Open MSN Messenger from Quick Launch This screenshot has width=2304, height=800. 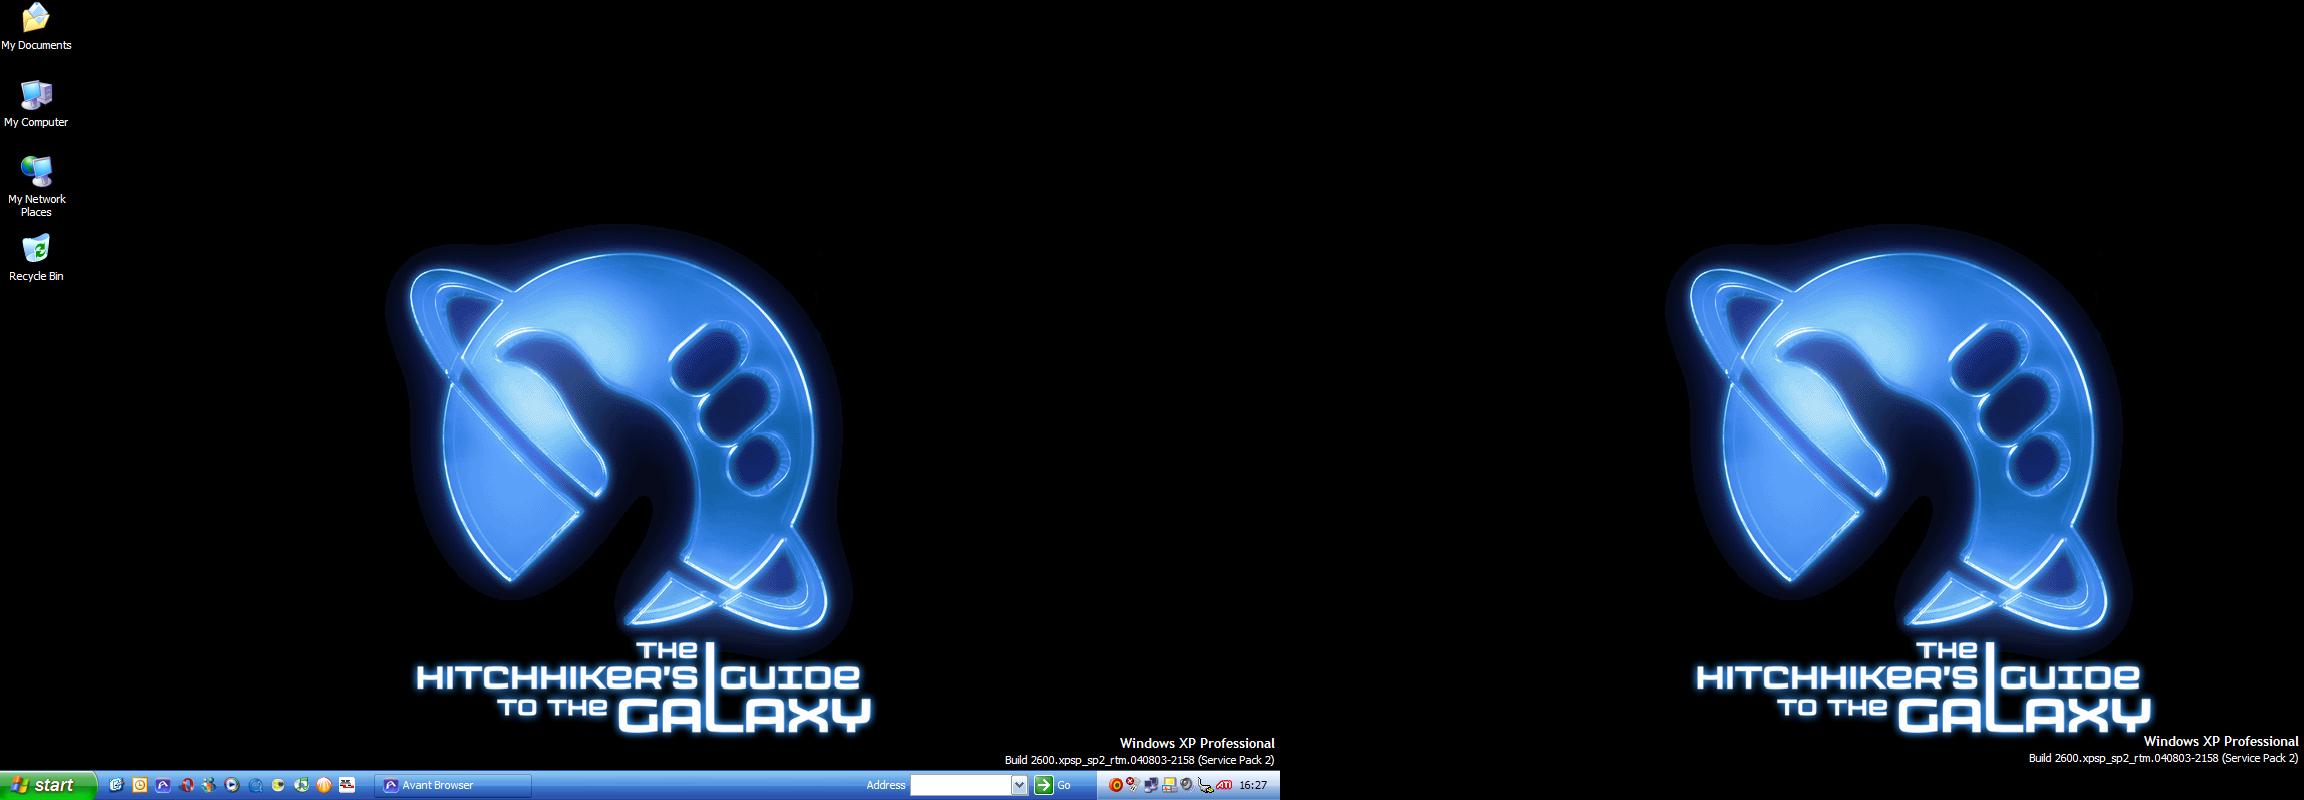tap(209, 785)
